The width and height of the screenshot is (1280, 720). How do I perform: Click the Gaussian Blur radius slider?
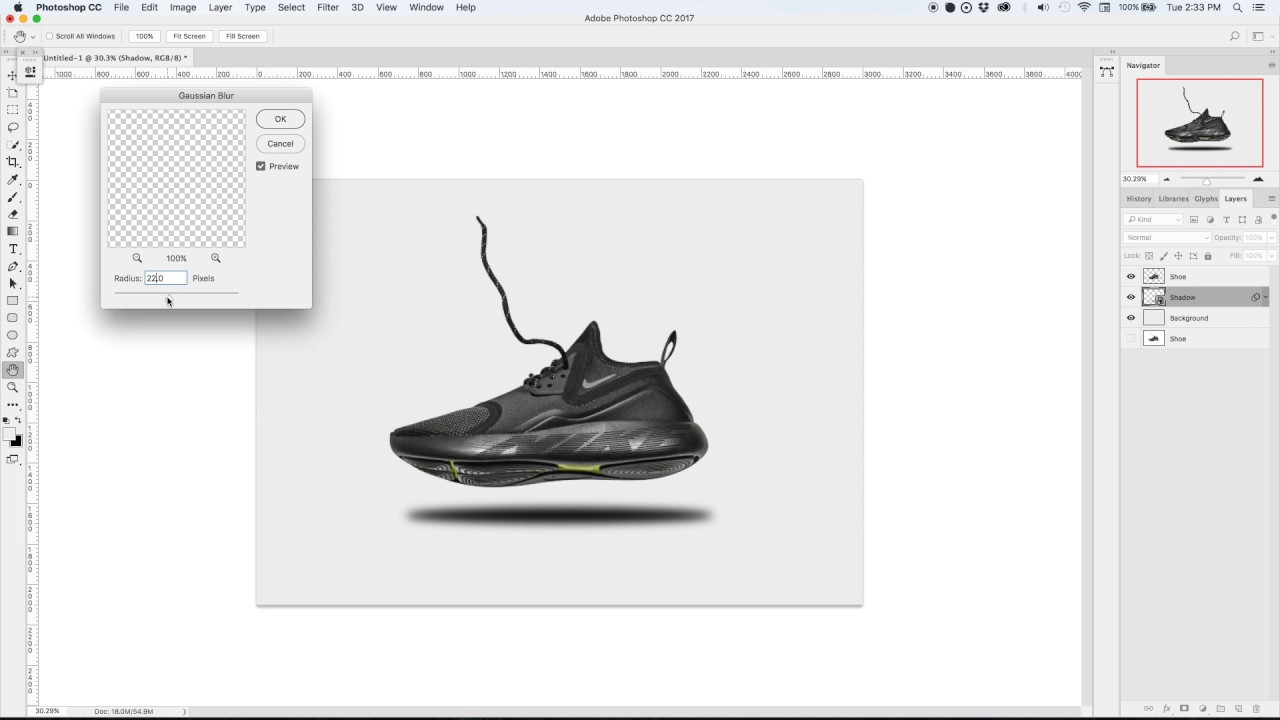pos(176,293)
